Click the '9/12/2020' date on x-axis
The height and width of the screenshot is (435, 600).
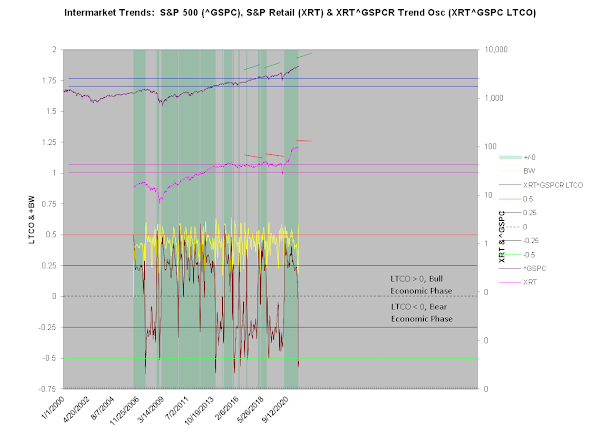276,409
